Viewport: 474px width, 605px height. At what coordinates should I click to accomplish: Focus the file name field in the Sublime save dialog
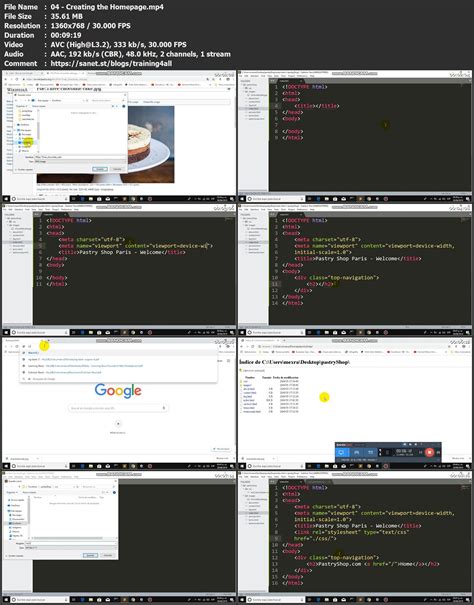(71, 543)
